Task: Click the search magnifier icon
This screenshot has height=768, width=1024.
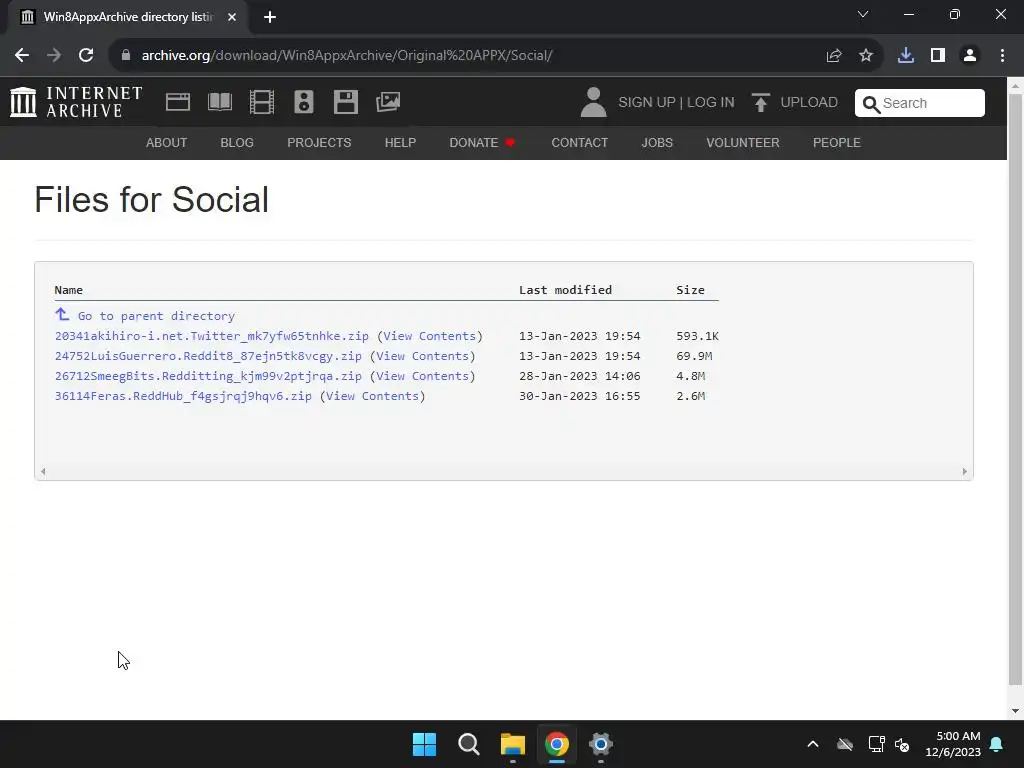Action: click(871, 104)
